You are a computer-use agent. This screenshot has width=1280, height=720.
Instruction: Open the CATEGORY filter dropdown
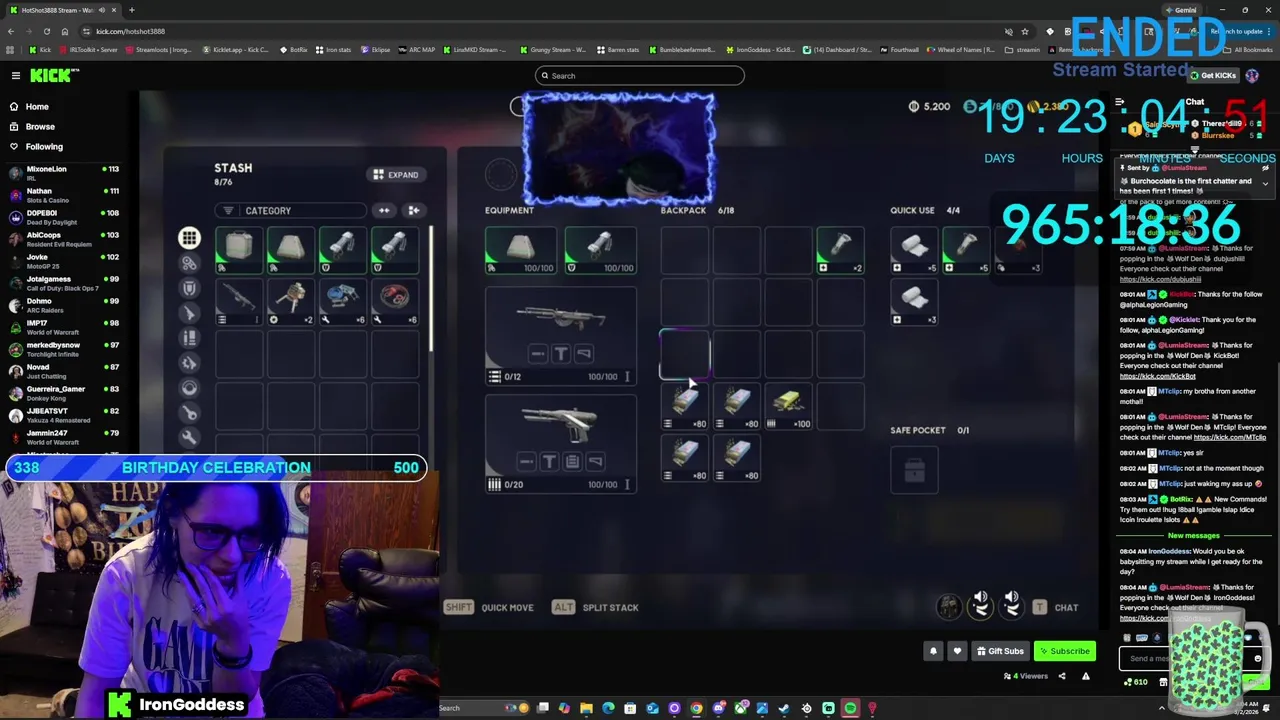291,211
